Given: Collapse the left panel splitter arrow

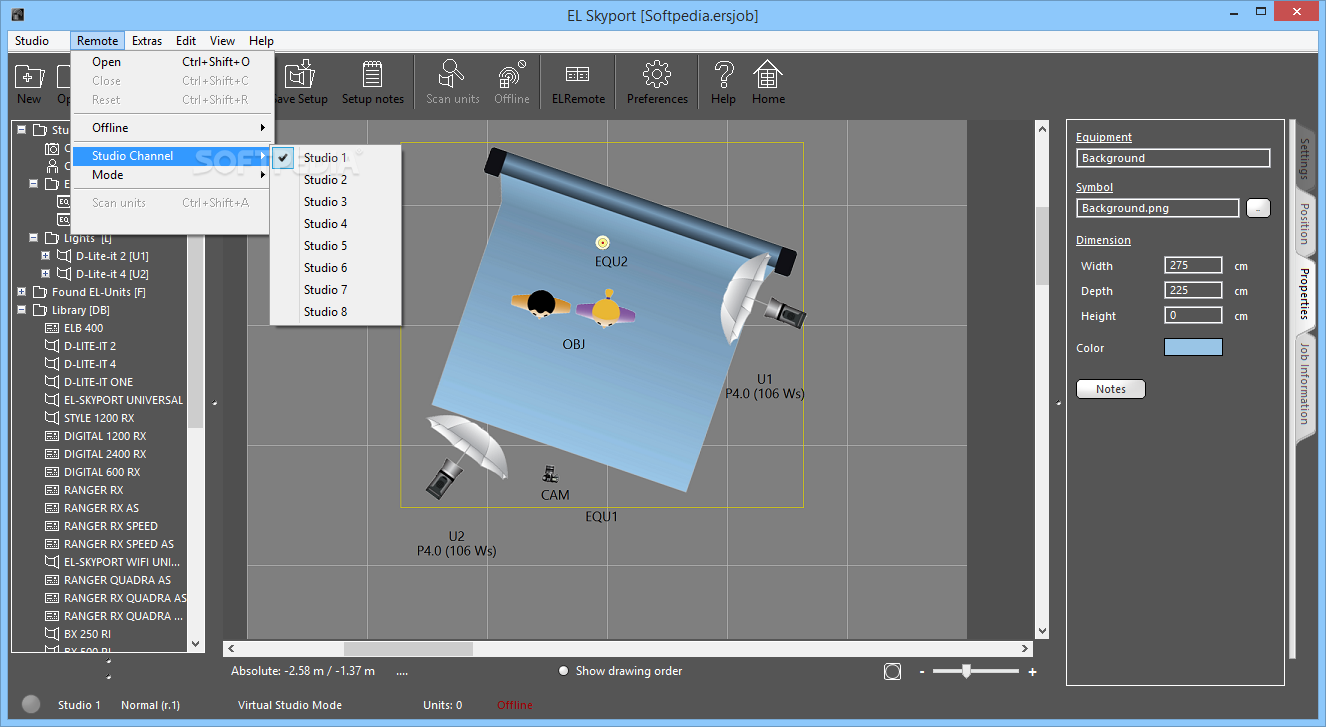Looking at the screenshot, I should (x=214, y=403).
